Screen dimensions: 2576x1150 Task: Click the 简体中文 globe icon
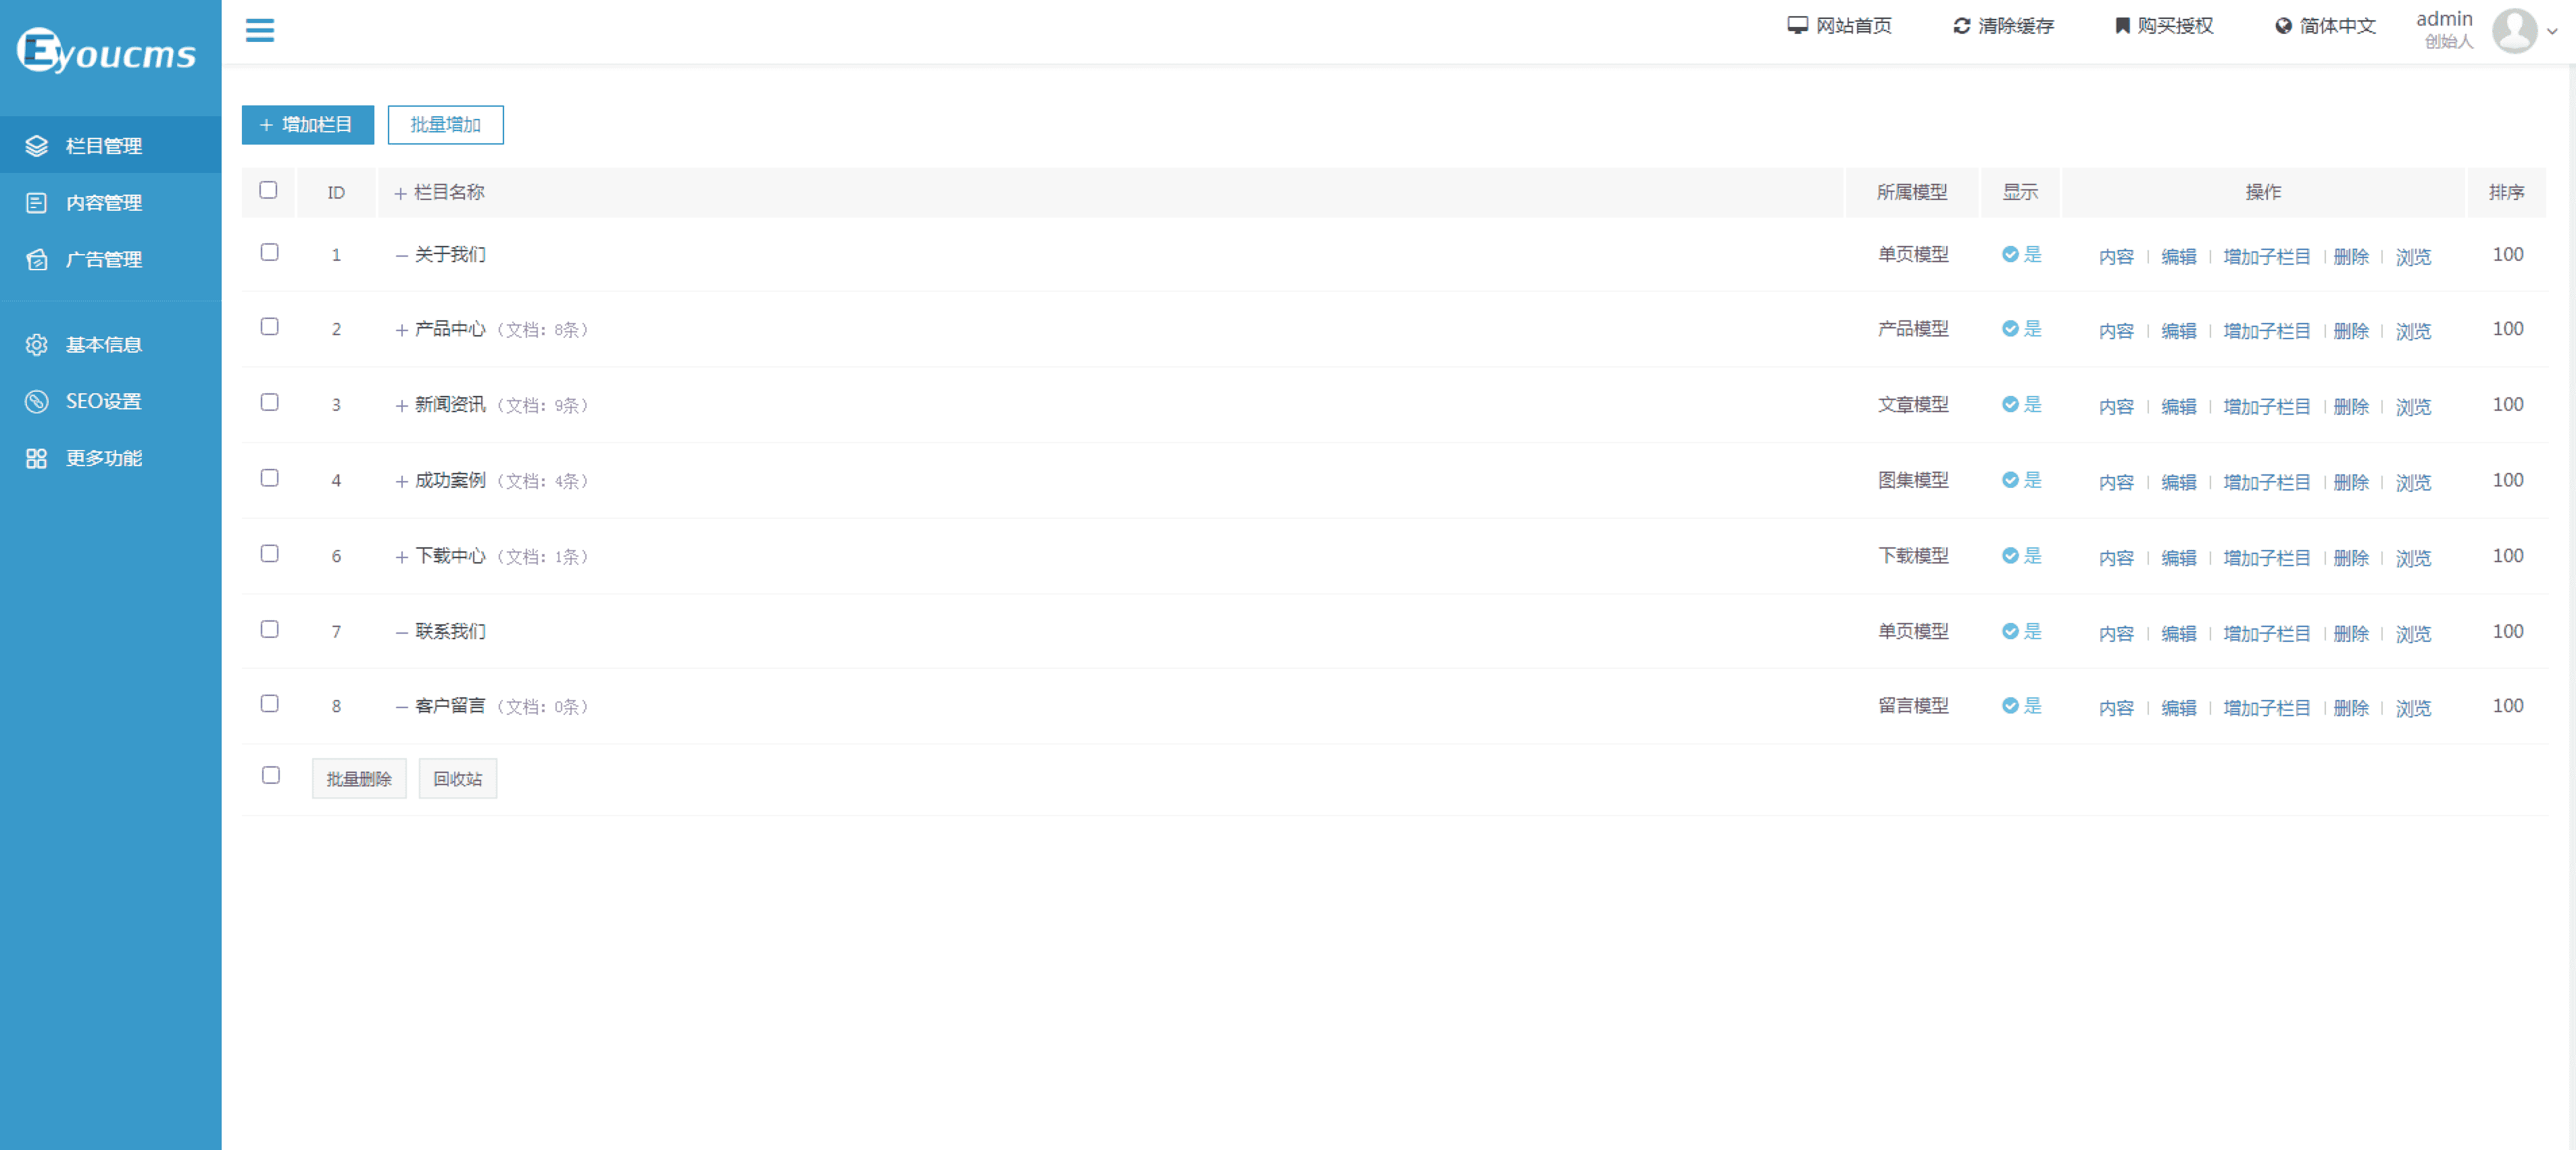pyautogui.click(x=2284, y=25)
